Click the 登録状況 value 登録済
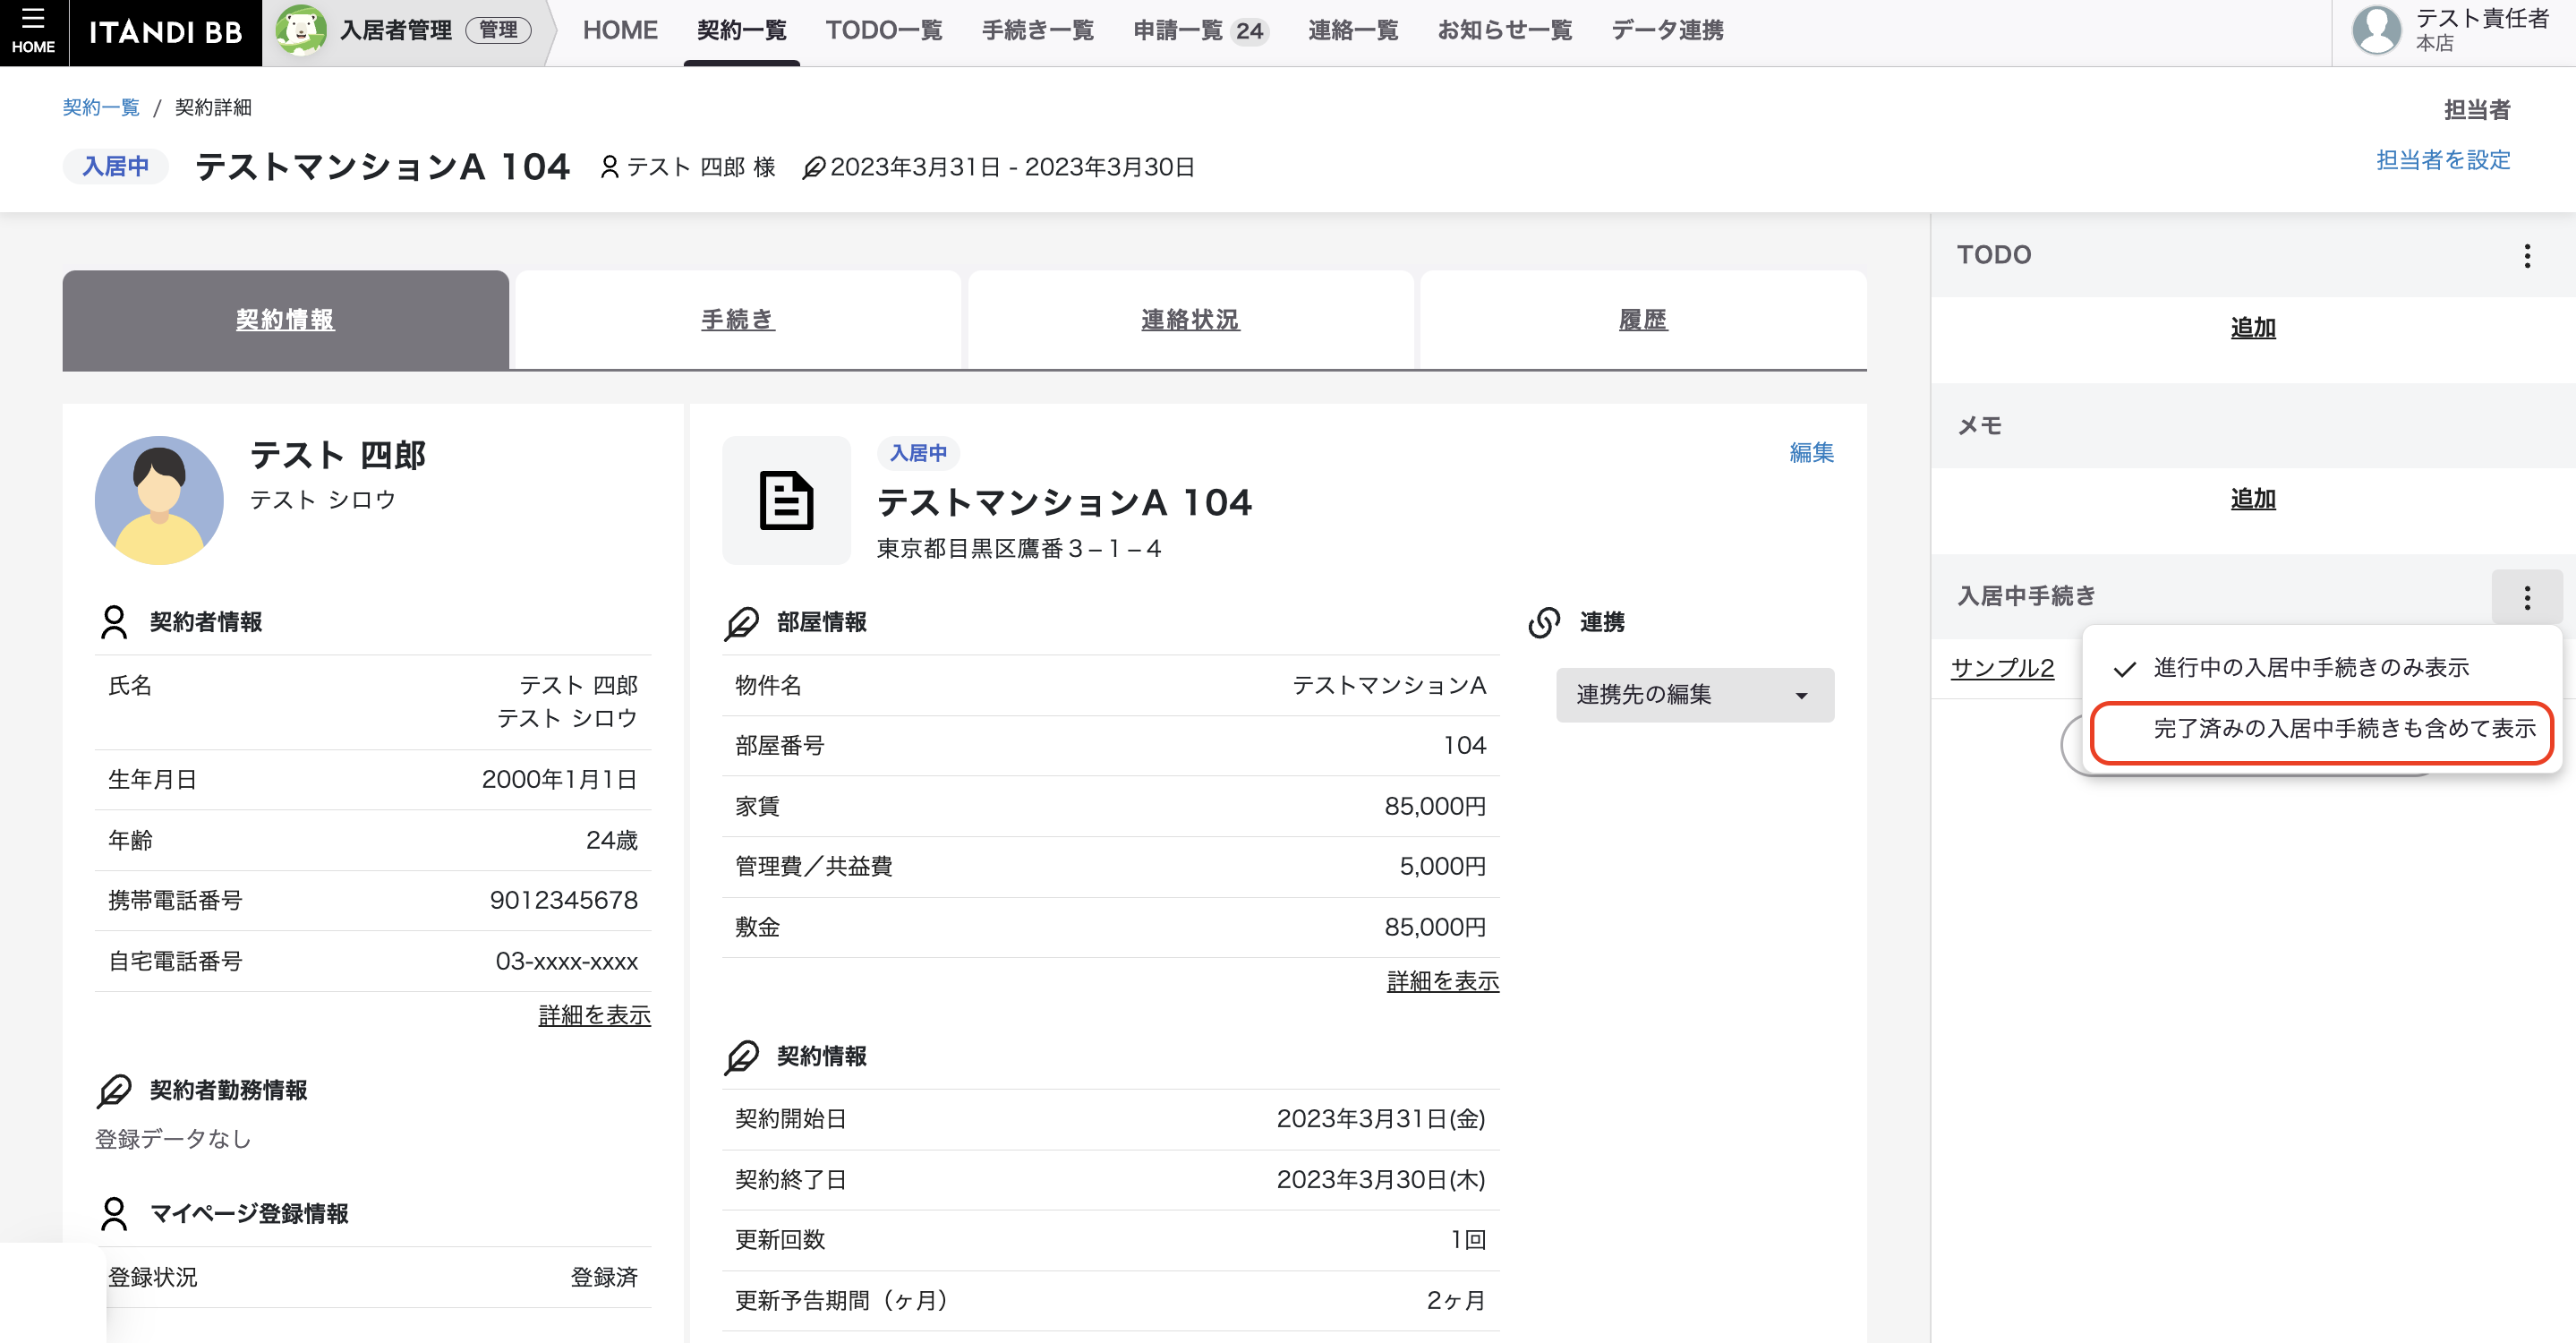 click(x=604, y=1278)
